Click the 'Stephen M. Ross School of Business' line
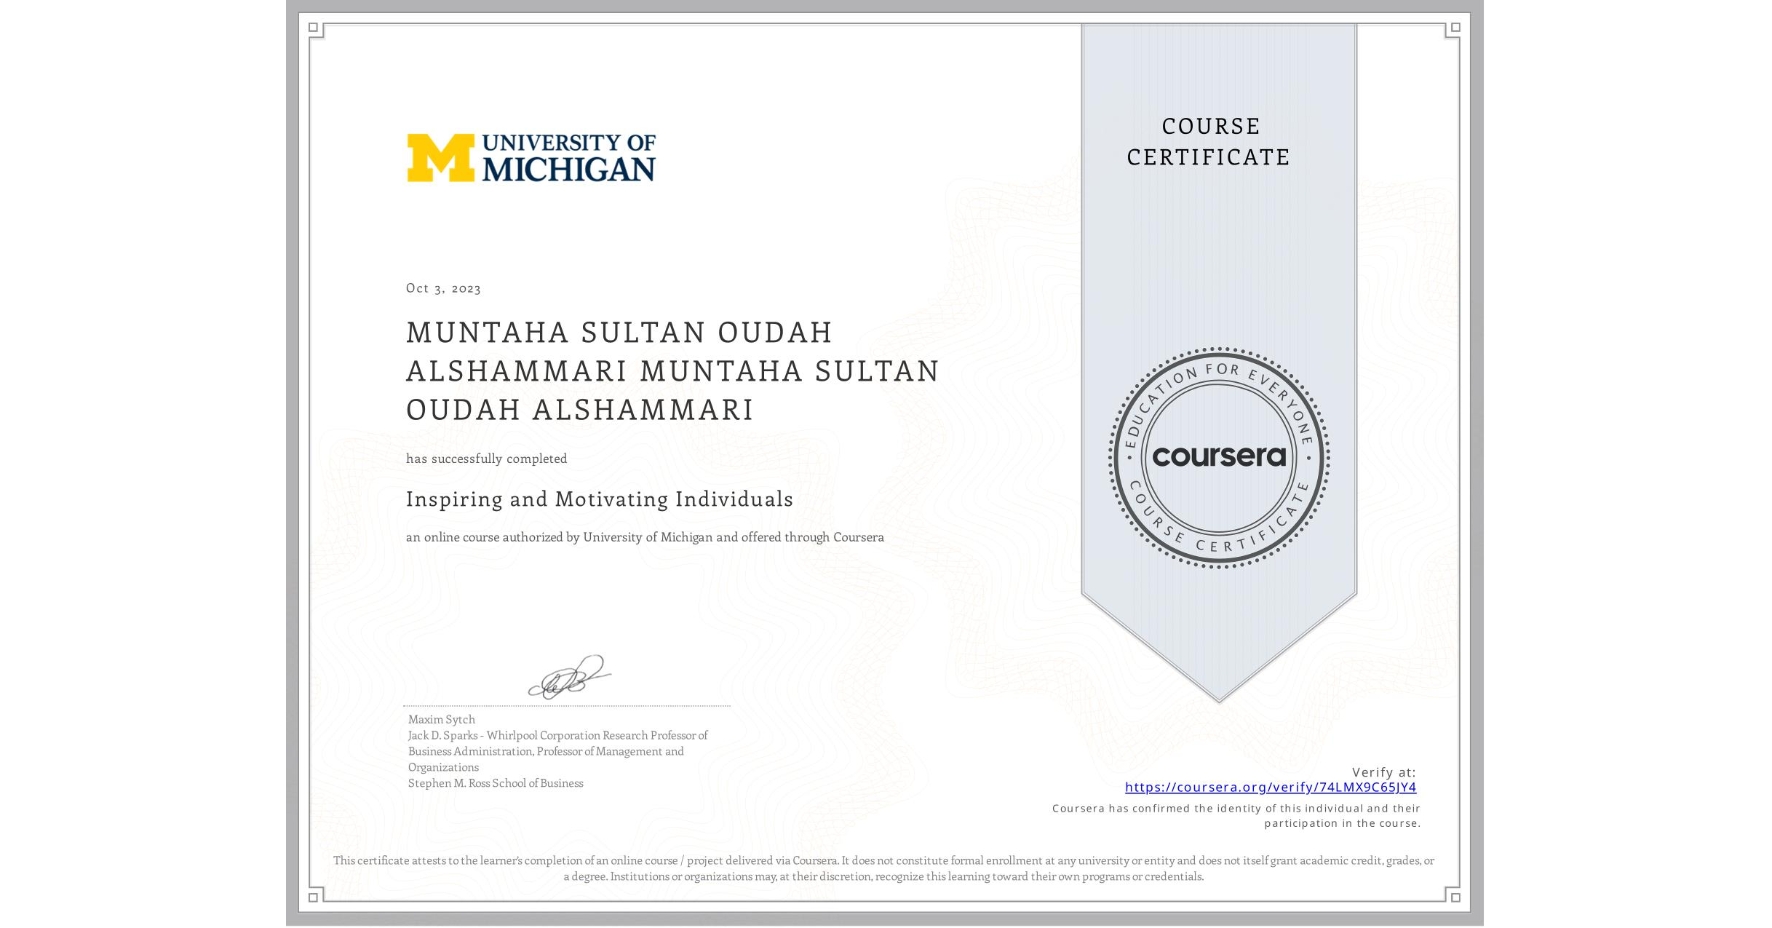The width and height of the screenshot is (1772, 928). tap(495, 783)
